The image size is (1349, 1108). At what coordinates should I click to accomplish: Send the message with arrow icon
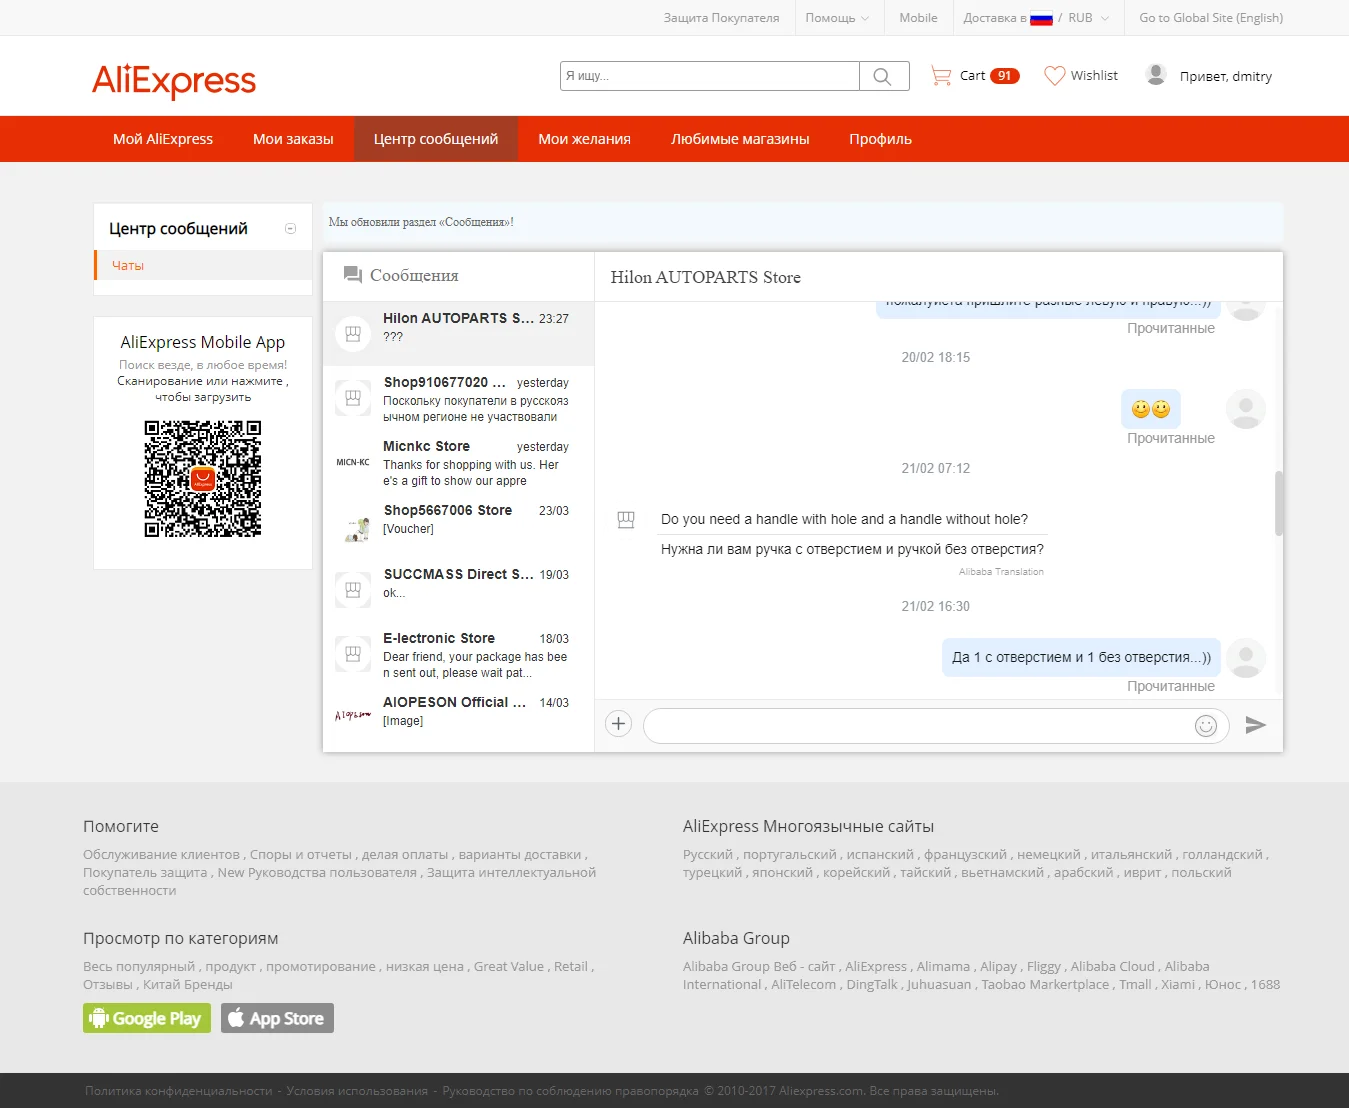1256,725
